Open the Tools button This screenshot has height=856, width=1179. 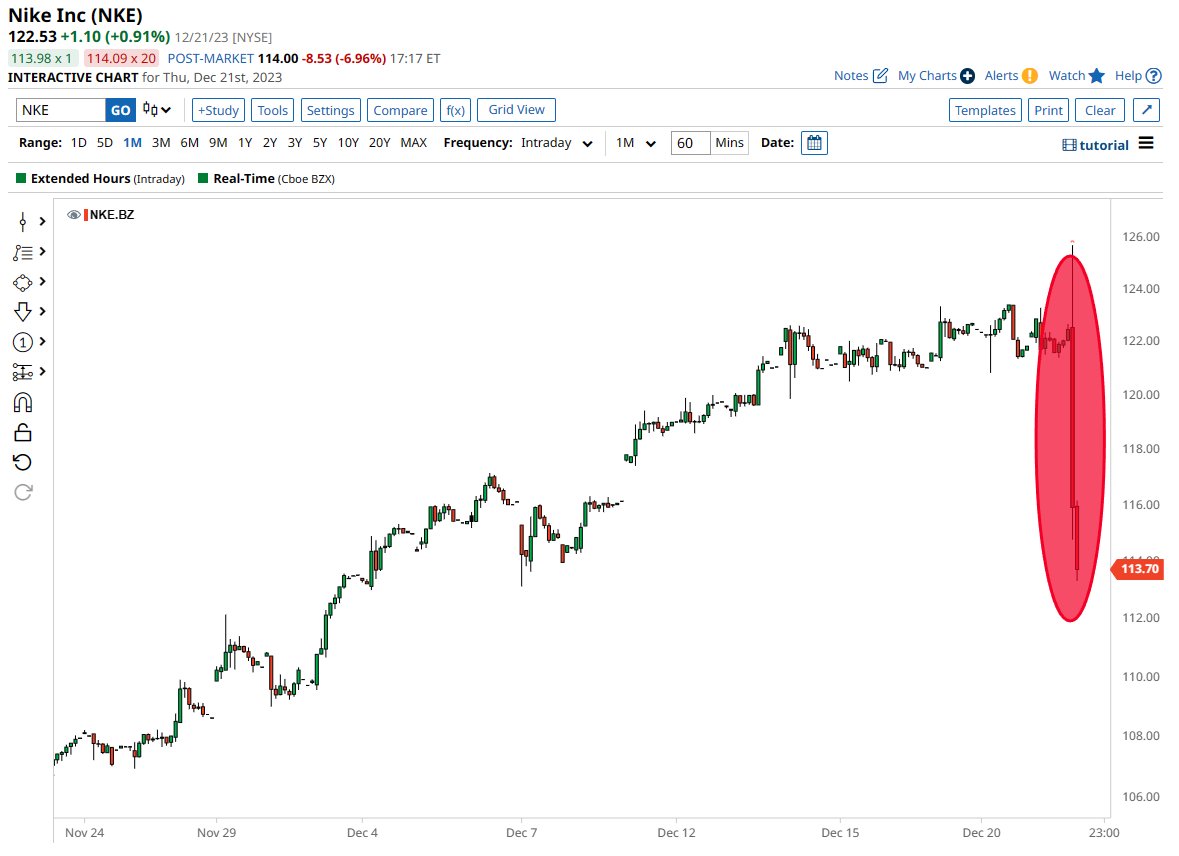coord(272,110)
